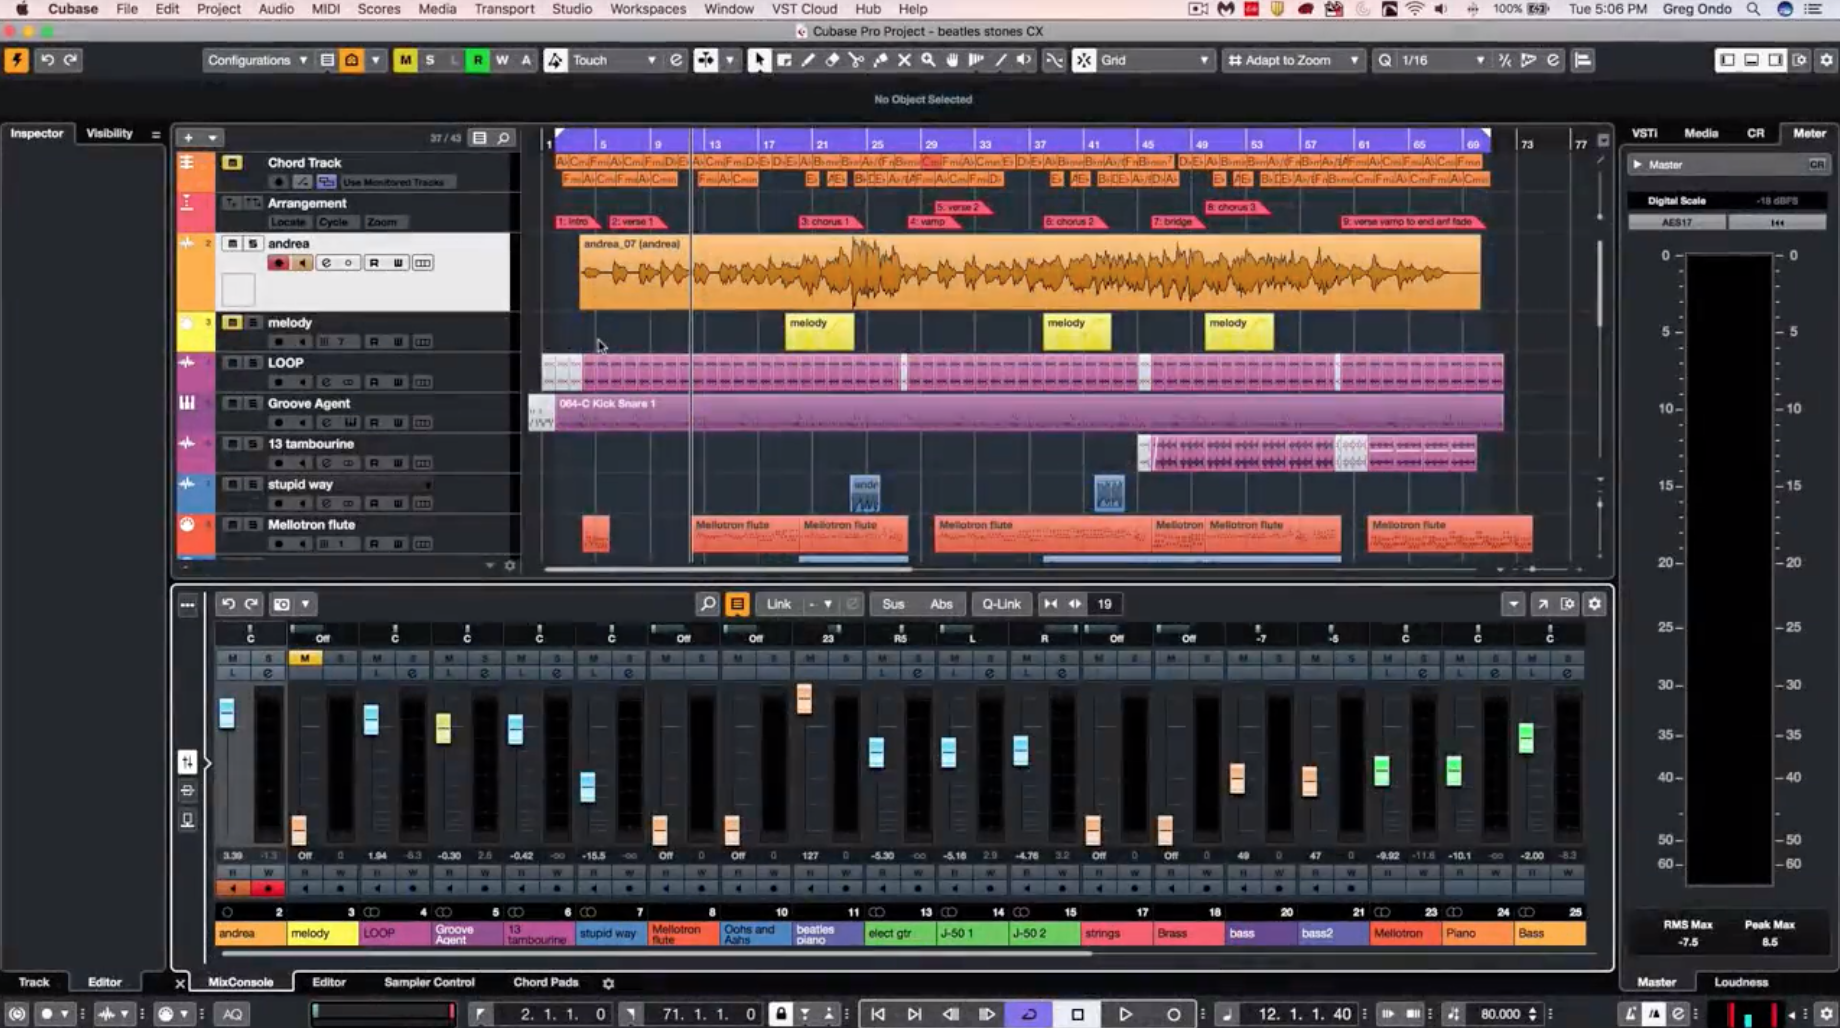Click the Sus button in MixConsole
Screen dimensions: 1840x1028
tap(893, 604)
